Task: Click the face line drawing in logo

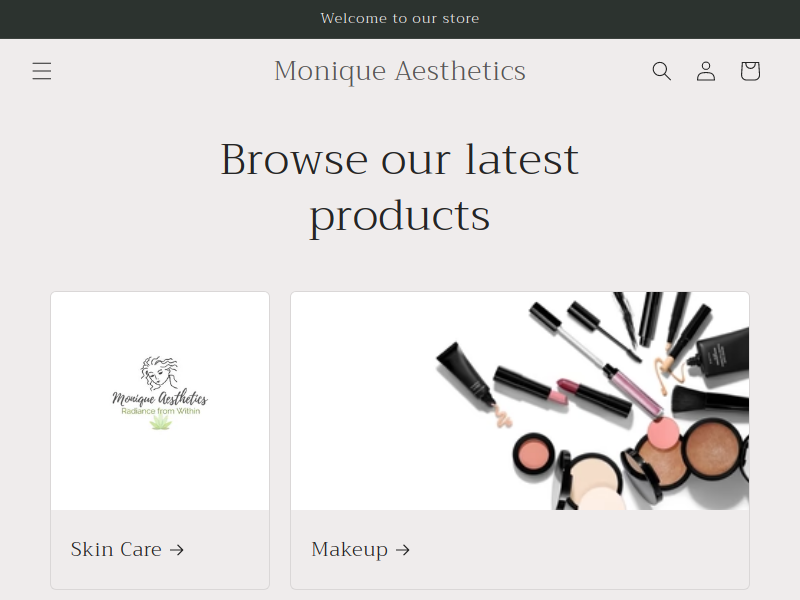Action: click(160, 373)
